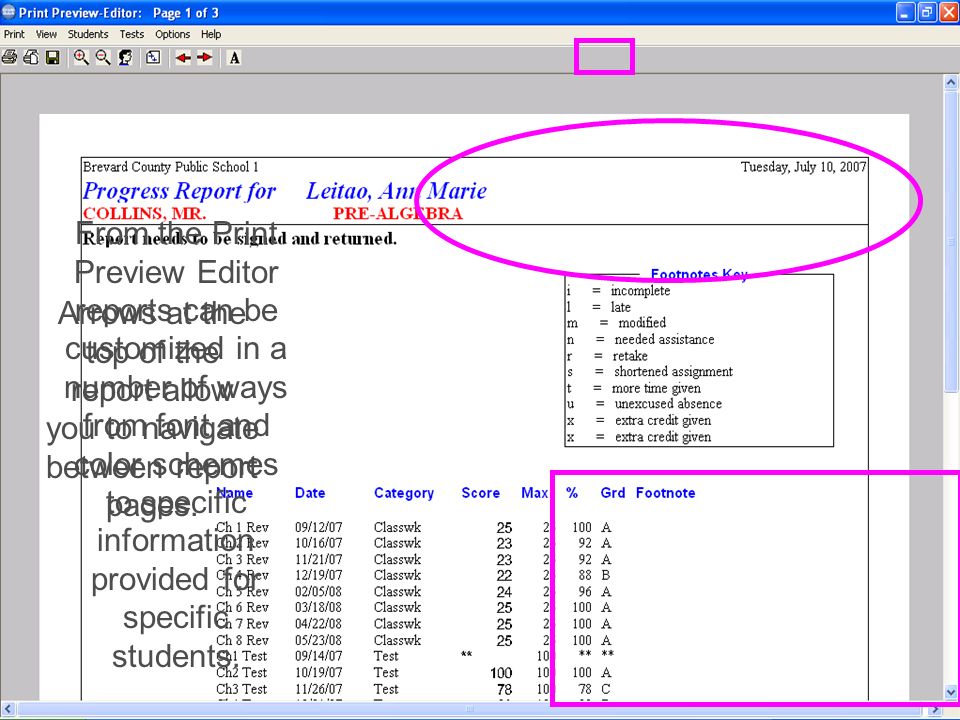Click the 'Score' column header
This screenshot has width=960, height=720.
click(x=481, y=493)
